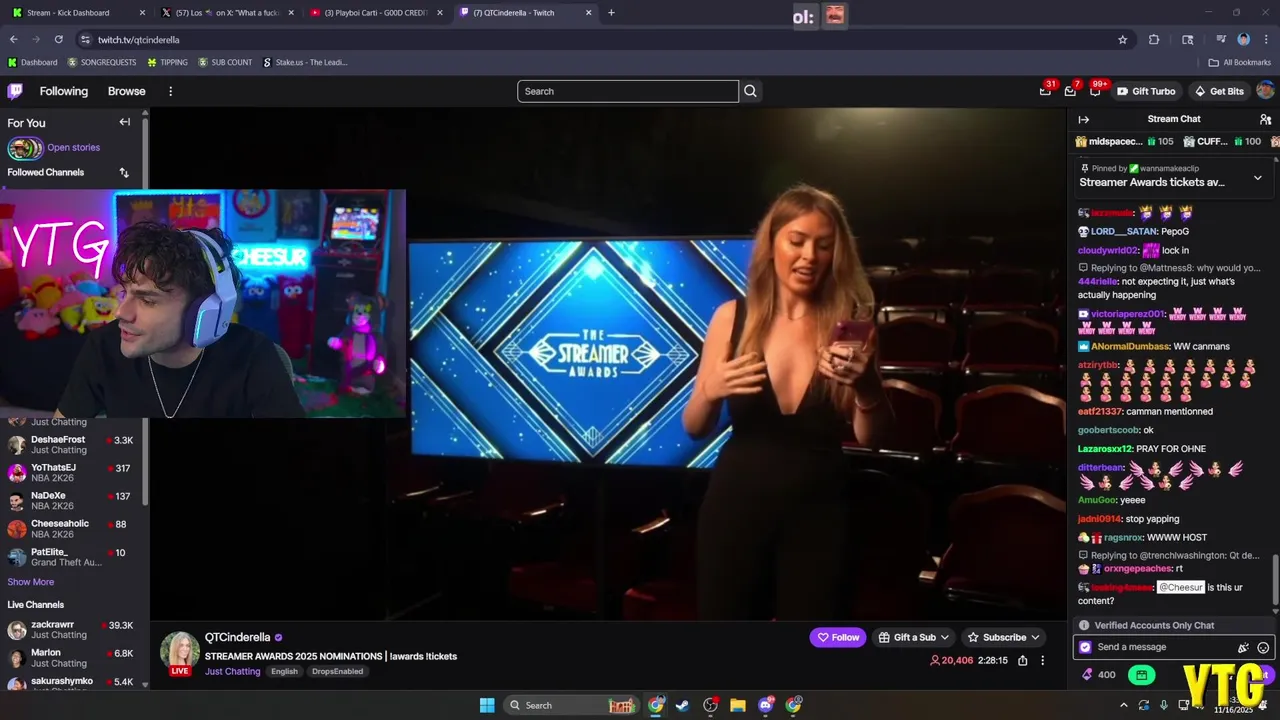Share the stream icon
The width and height of the screenshot is (1280, 720).
pyautogui.click(x=1022, y=660)
